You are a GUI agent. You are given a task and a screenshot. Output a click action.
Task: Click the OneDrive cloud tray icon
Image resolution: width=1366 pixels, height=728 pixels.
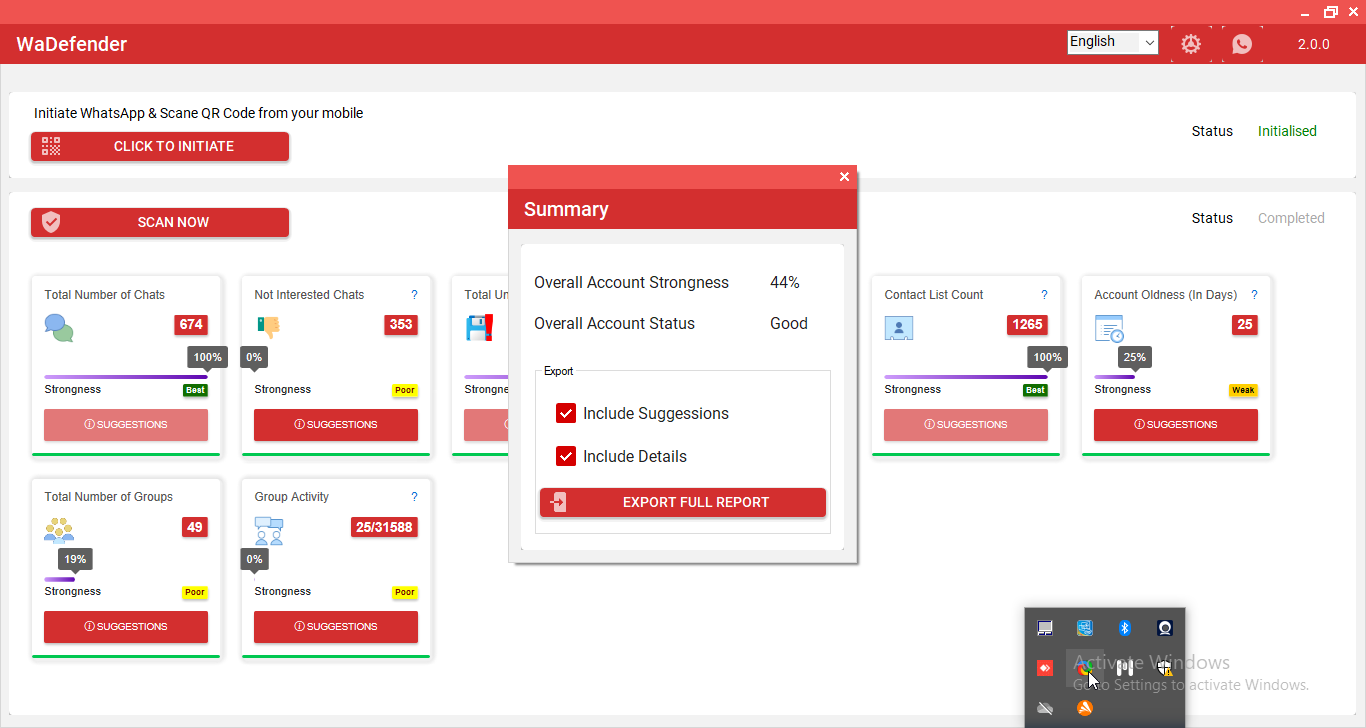pyautogui.click(x=1045, y=708)
